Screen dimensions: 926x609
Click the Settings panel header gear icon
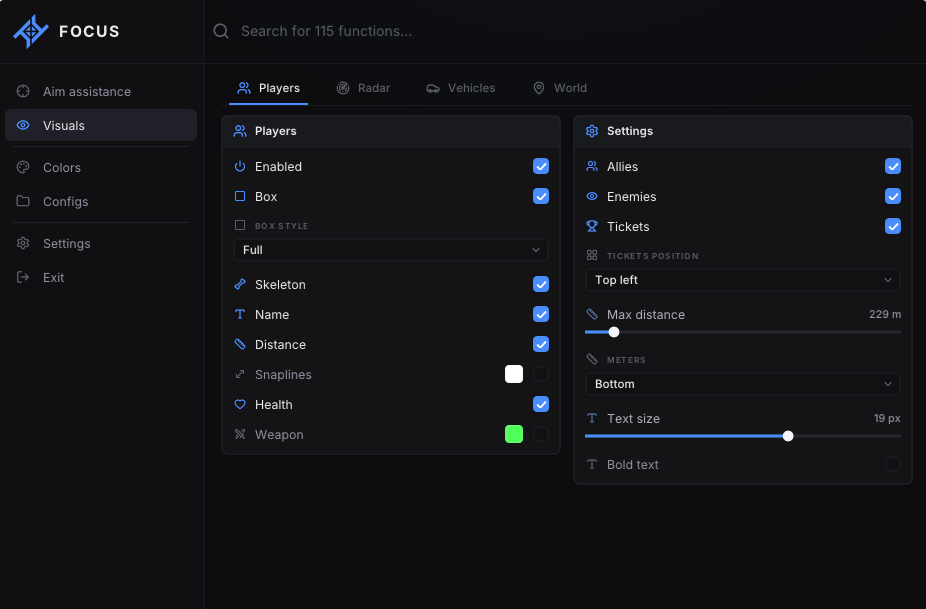[x=592, y=131]
